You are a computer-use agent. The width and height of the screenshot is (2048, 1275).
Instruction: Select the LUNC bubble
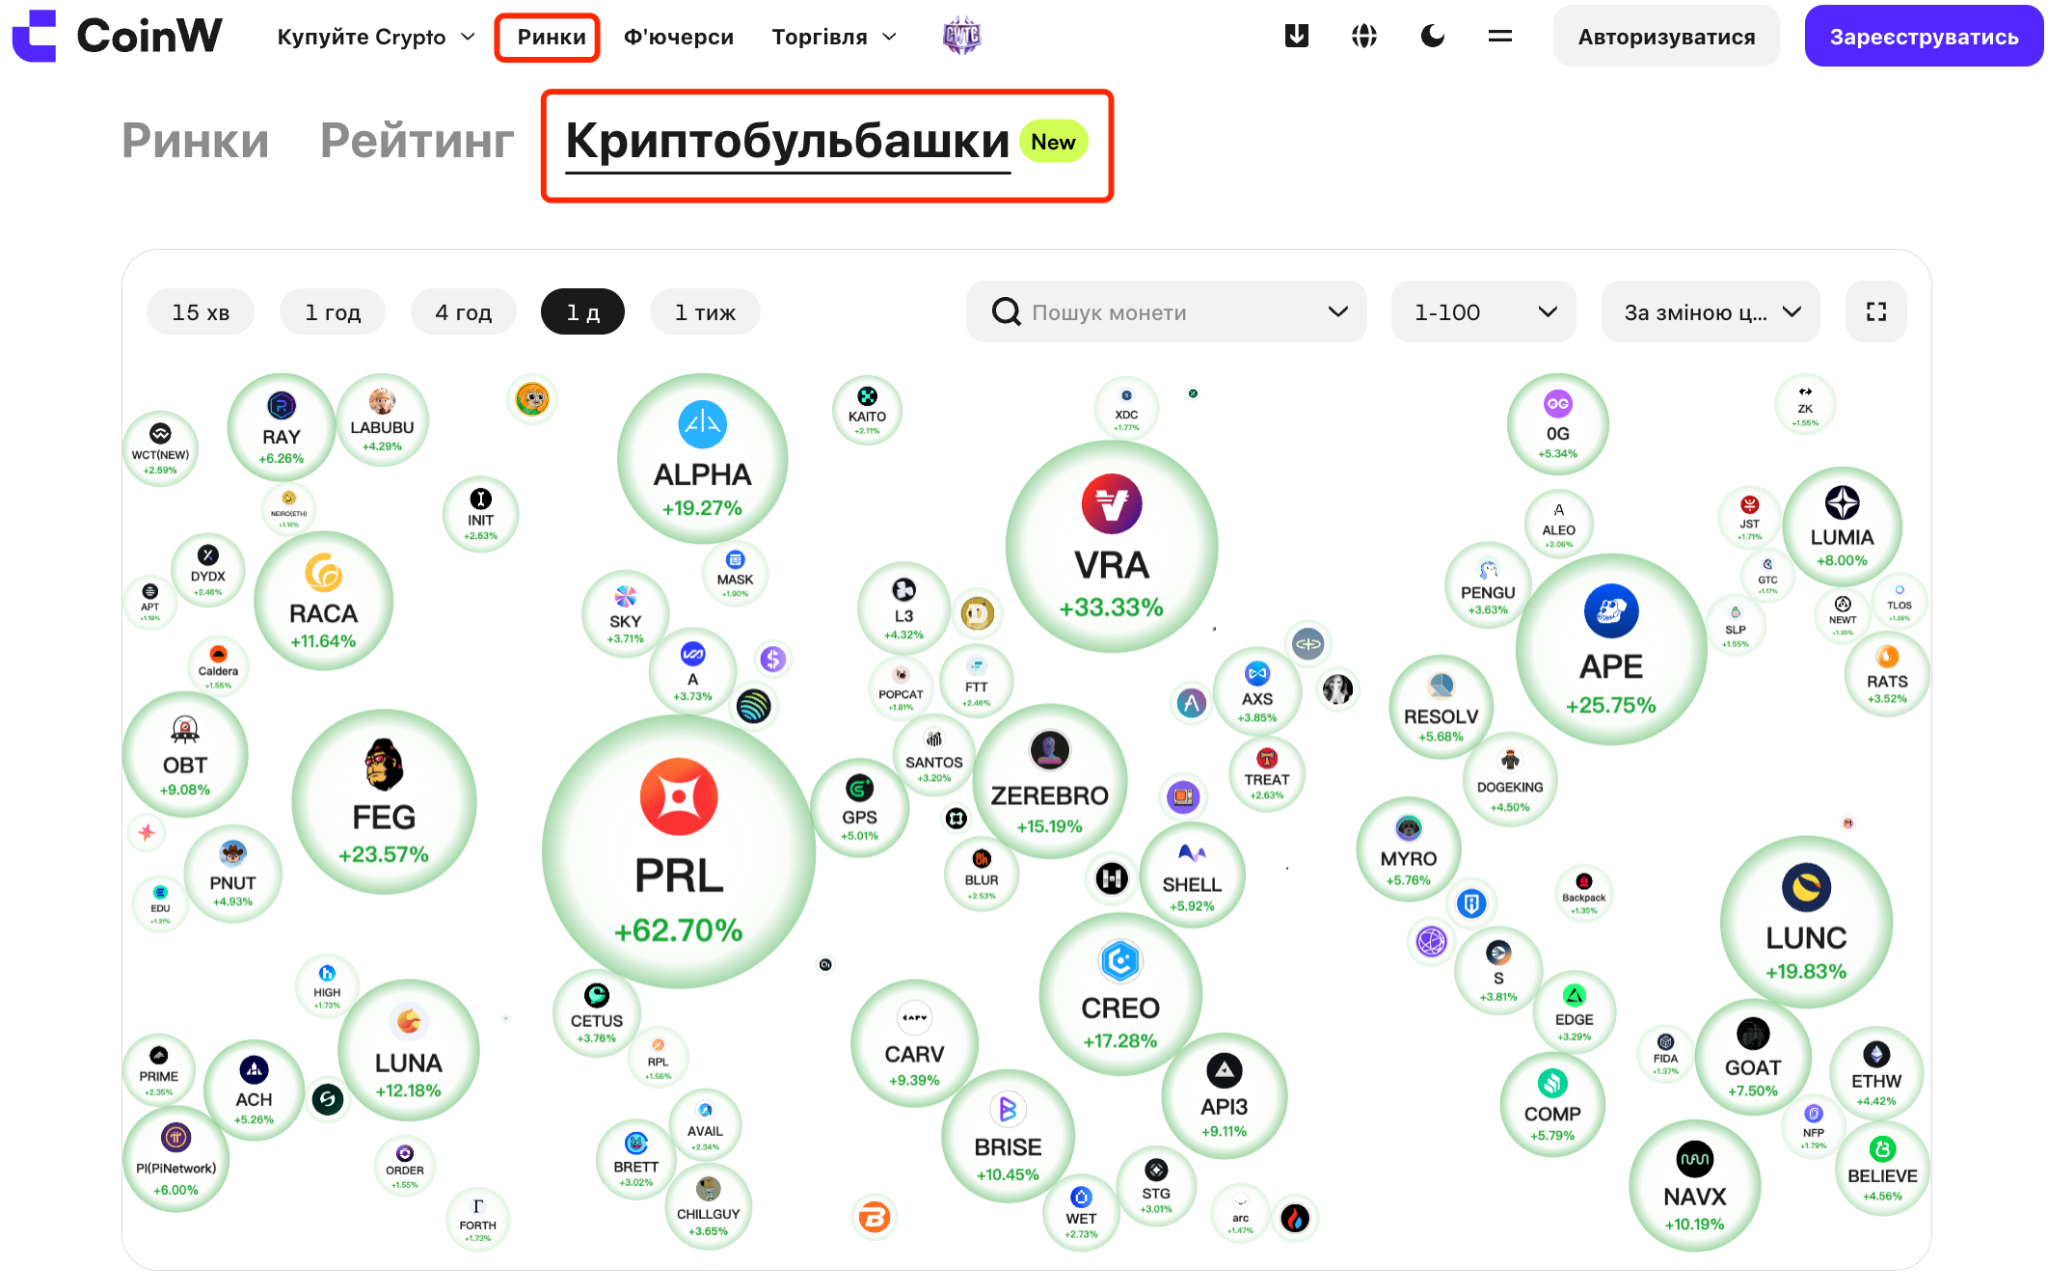pos(1806,922)
